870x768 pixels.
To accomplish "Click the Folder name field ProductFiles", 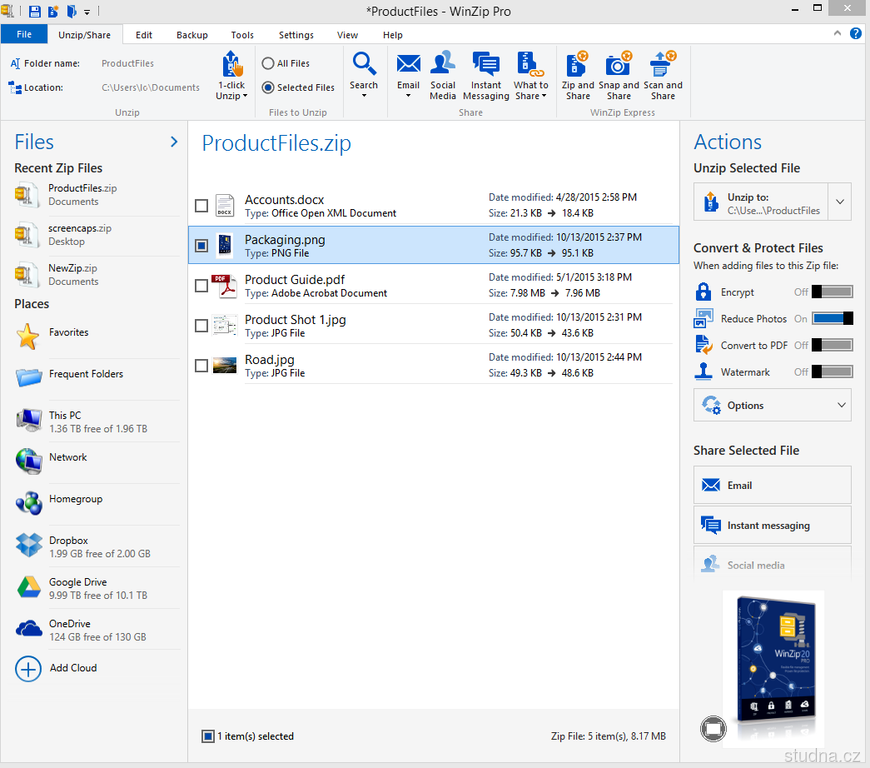I will point(128,63).
